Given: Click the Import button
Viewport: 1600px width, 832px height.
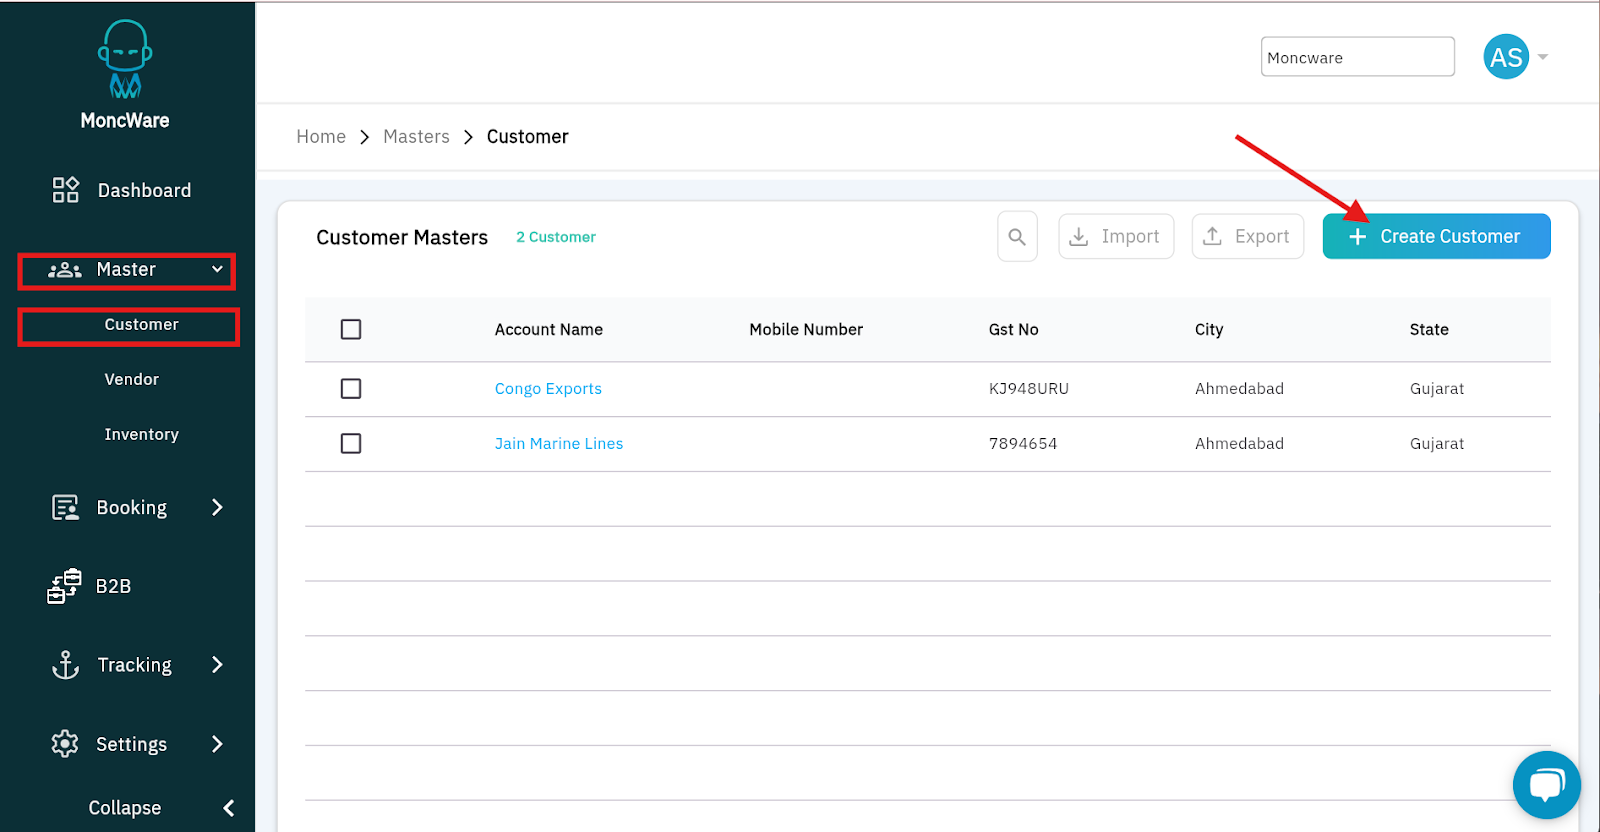Looking at the screenshot, I should click(x=1116, y=237).
